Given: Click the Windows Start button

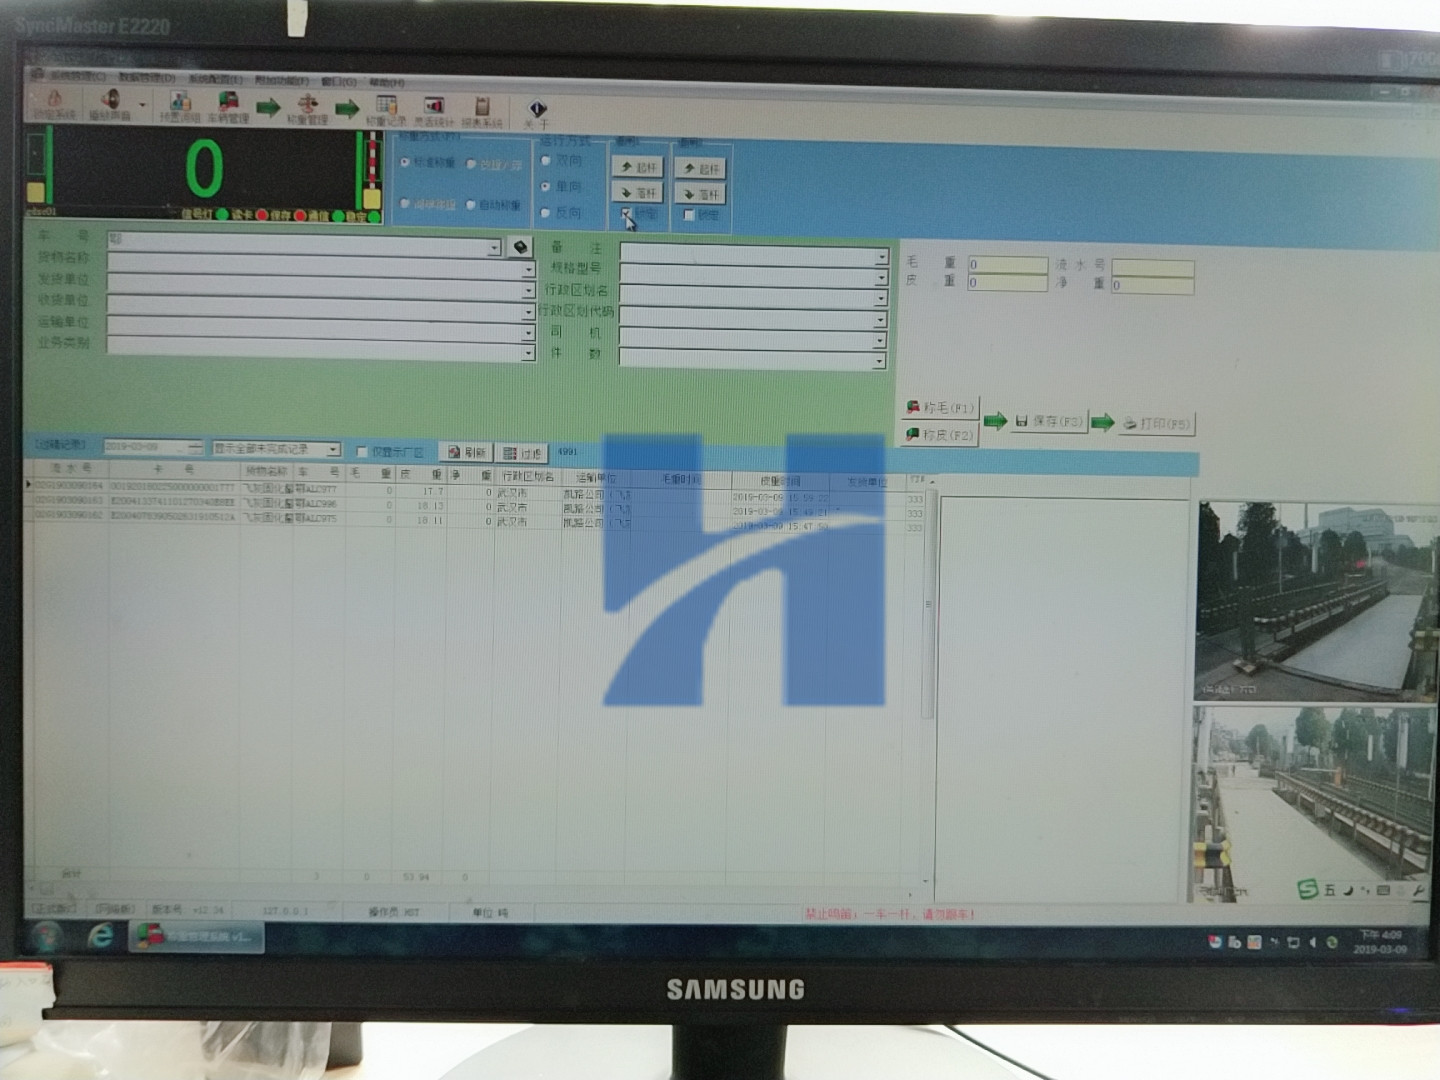Looking at the screenshot, I should click(x=45, y=937).
